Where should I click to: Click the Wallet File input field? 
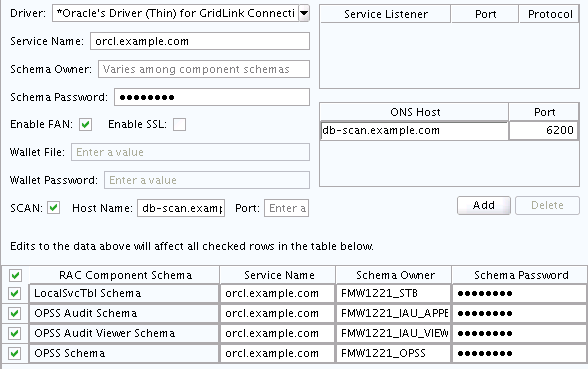(x=190, y=152)
